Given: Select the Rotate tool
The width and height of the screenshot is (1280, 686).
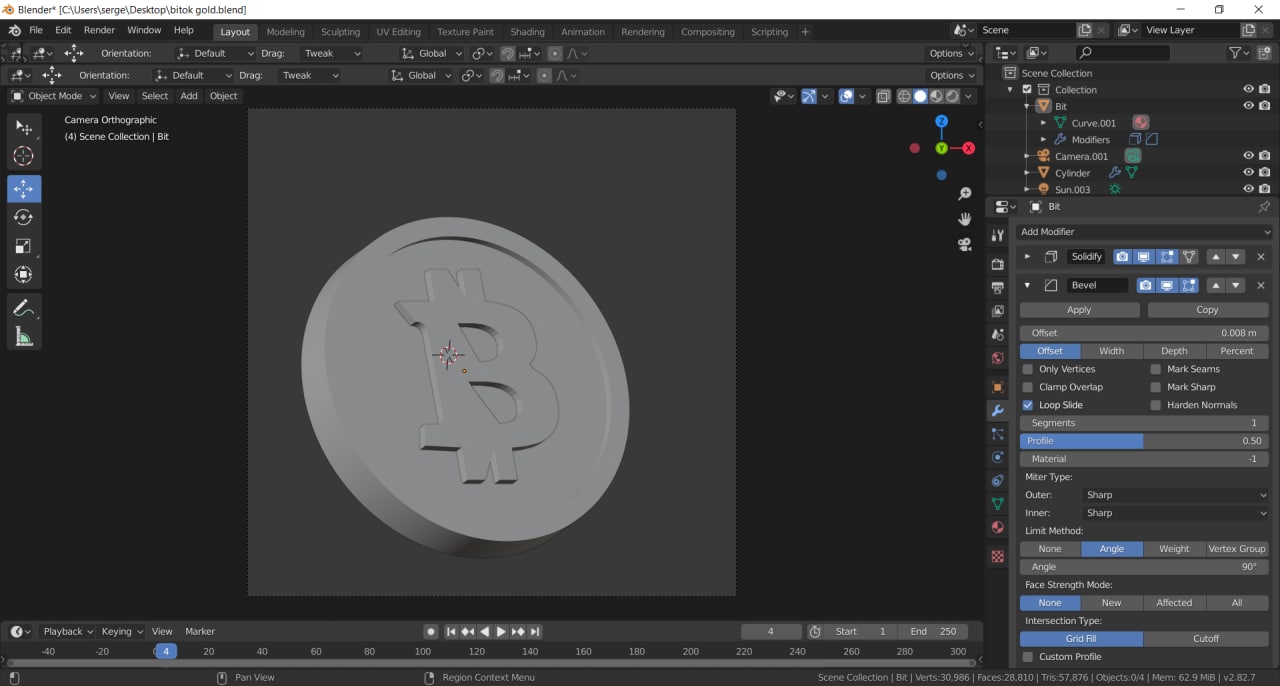Looking at the screenshot, I should click(24, 218).
